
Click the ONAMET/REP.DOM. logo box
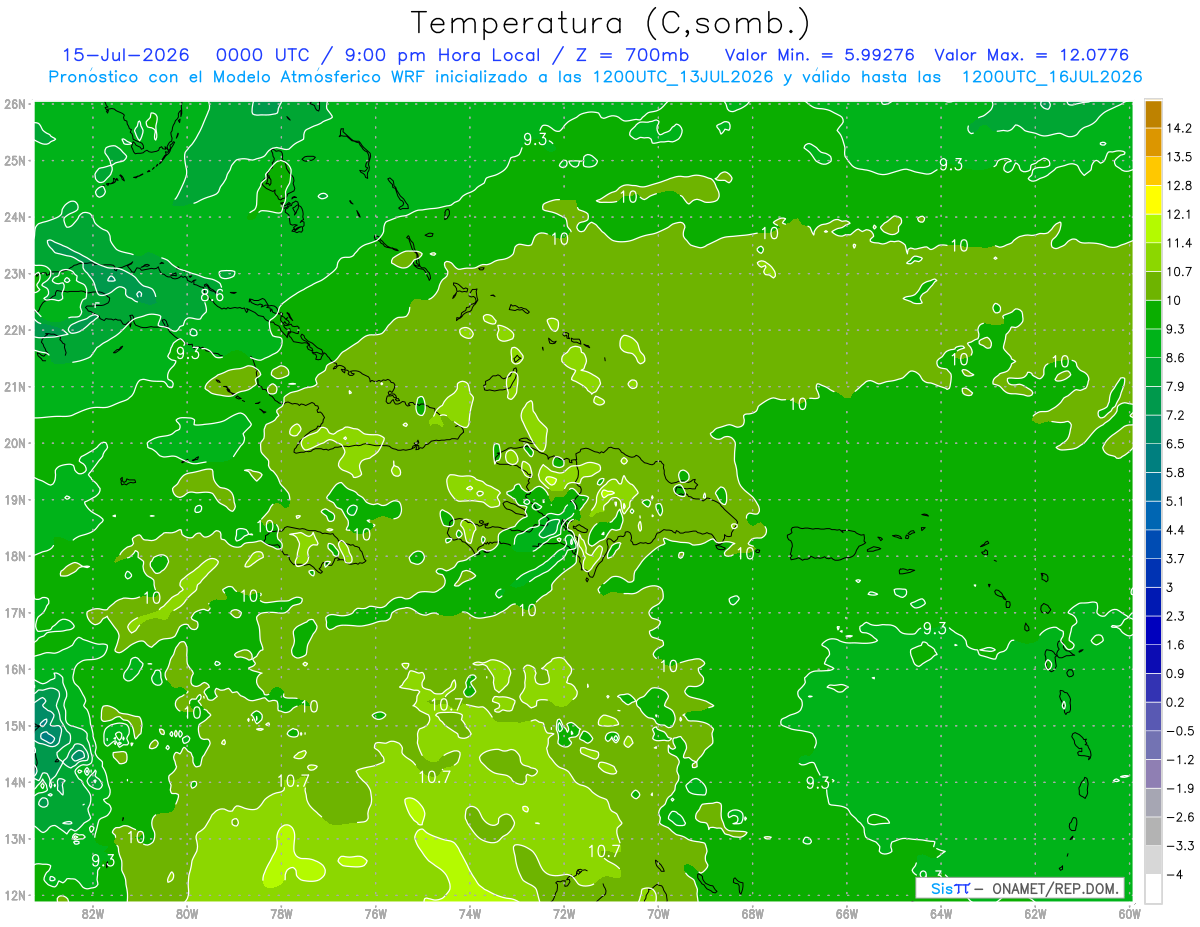point(1020,888)
